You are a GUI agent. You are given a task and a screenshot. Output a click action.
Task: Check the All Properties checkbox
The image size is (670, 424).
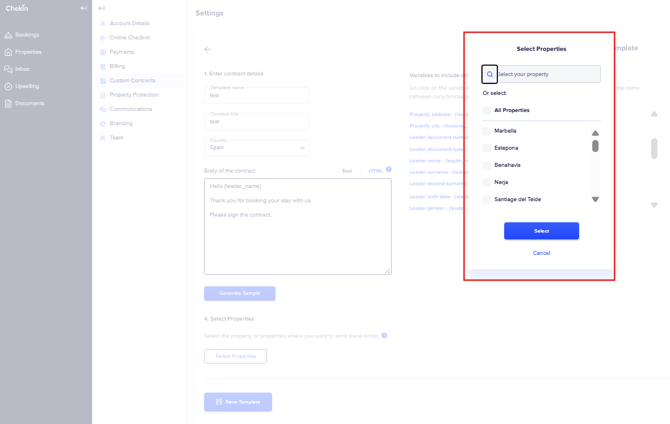pyautogui.click(x=487, y=110)
